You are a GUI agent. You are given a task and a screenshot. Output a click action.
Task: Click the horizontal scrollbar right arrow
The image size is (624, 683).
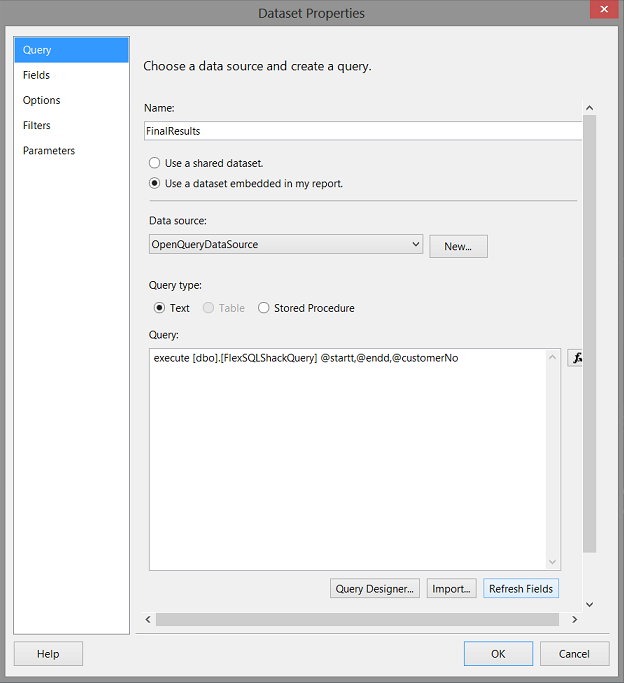click(x=574, y=619)
